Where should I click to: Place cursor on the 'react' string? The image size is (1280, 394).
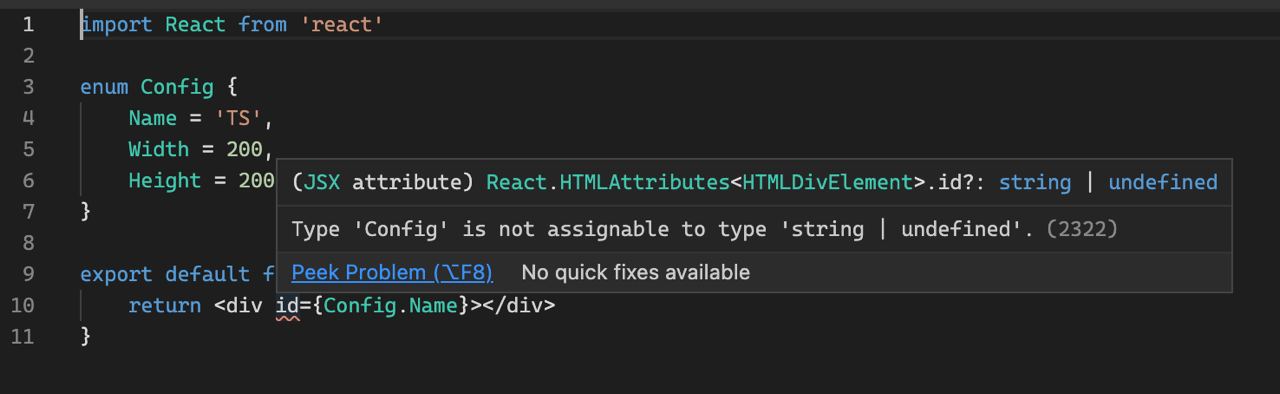[343, 24]
